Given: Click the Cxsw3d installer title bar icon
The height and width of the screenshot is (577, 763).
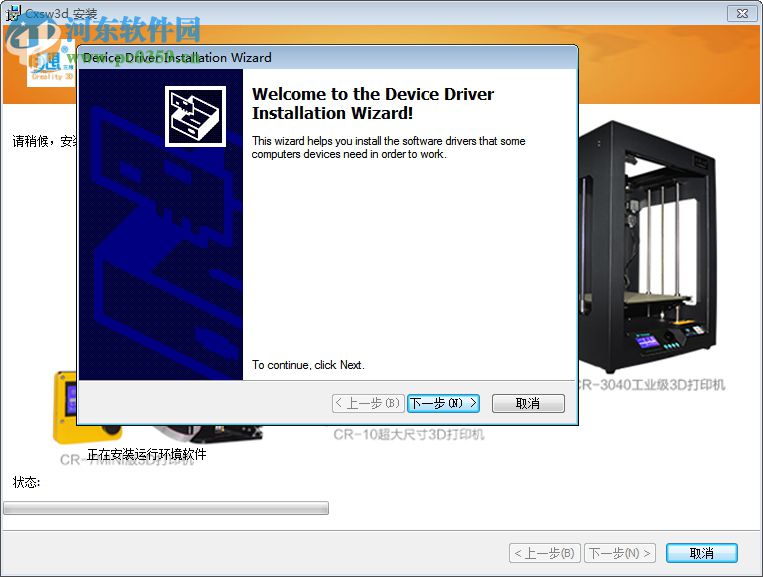Looking at the screenshot, I should click(13, 14).
